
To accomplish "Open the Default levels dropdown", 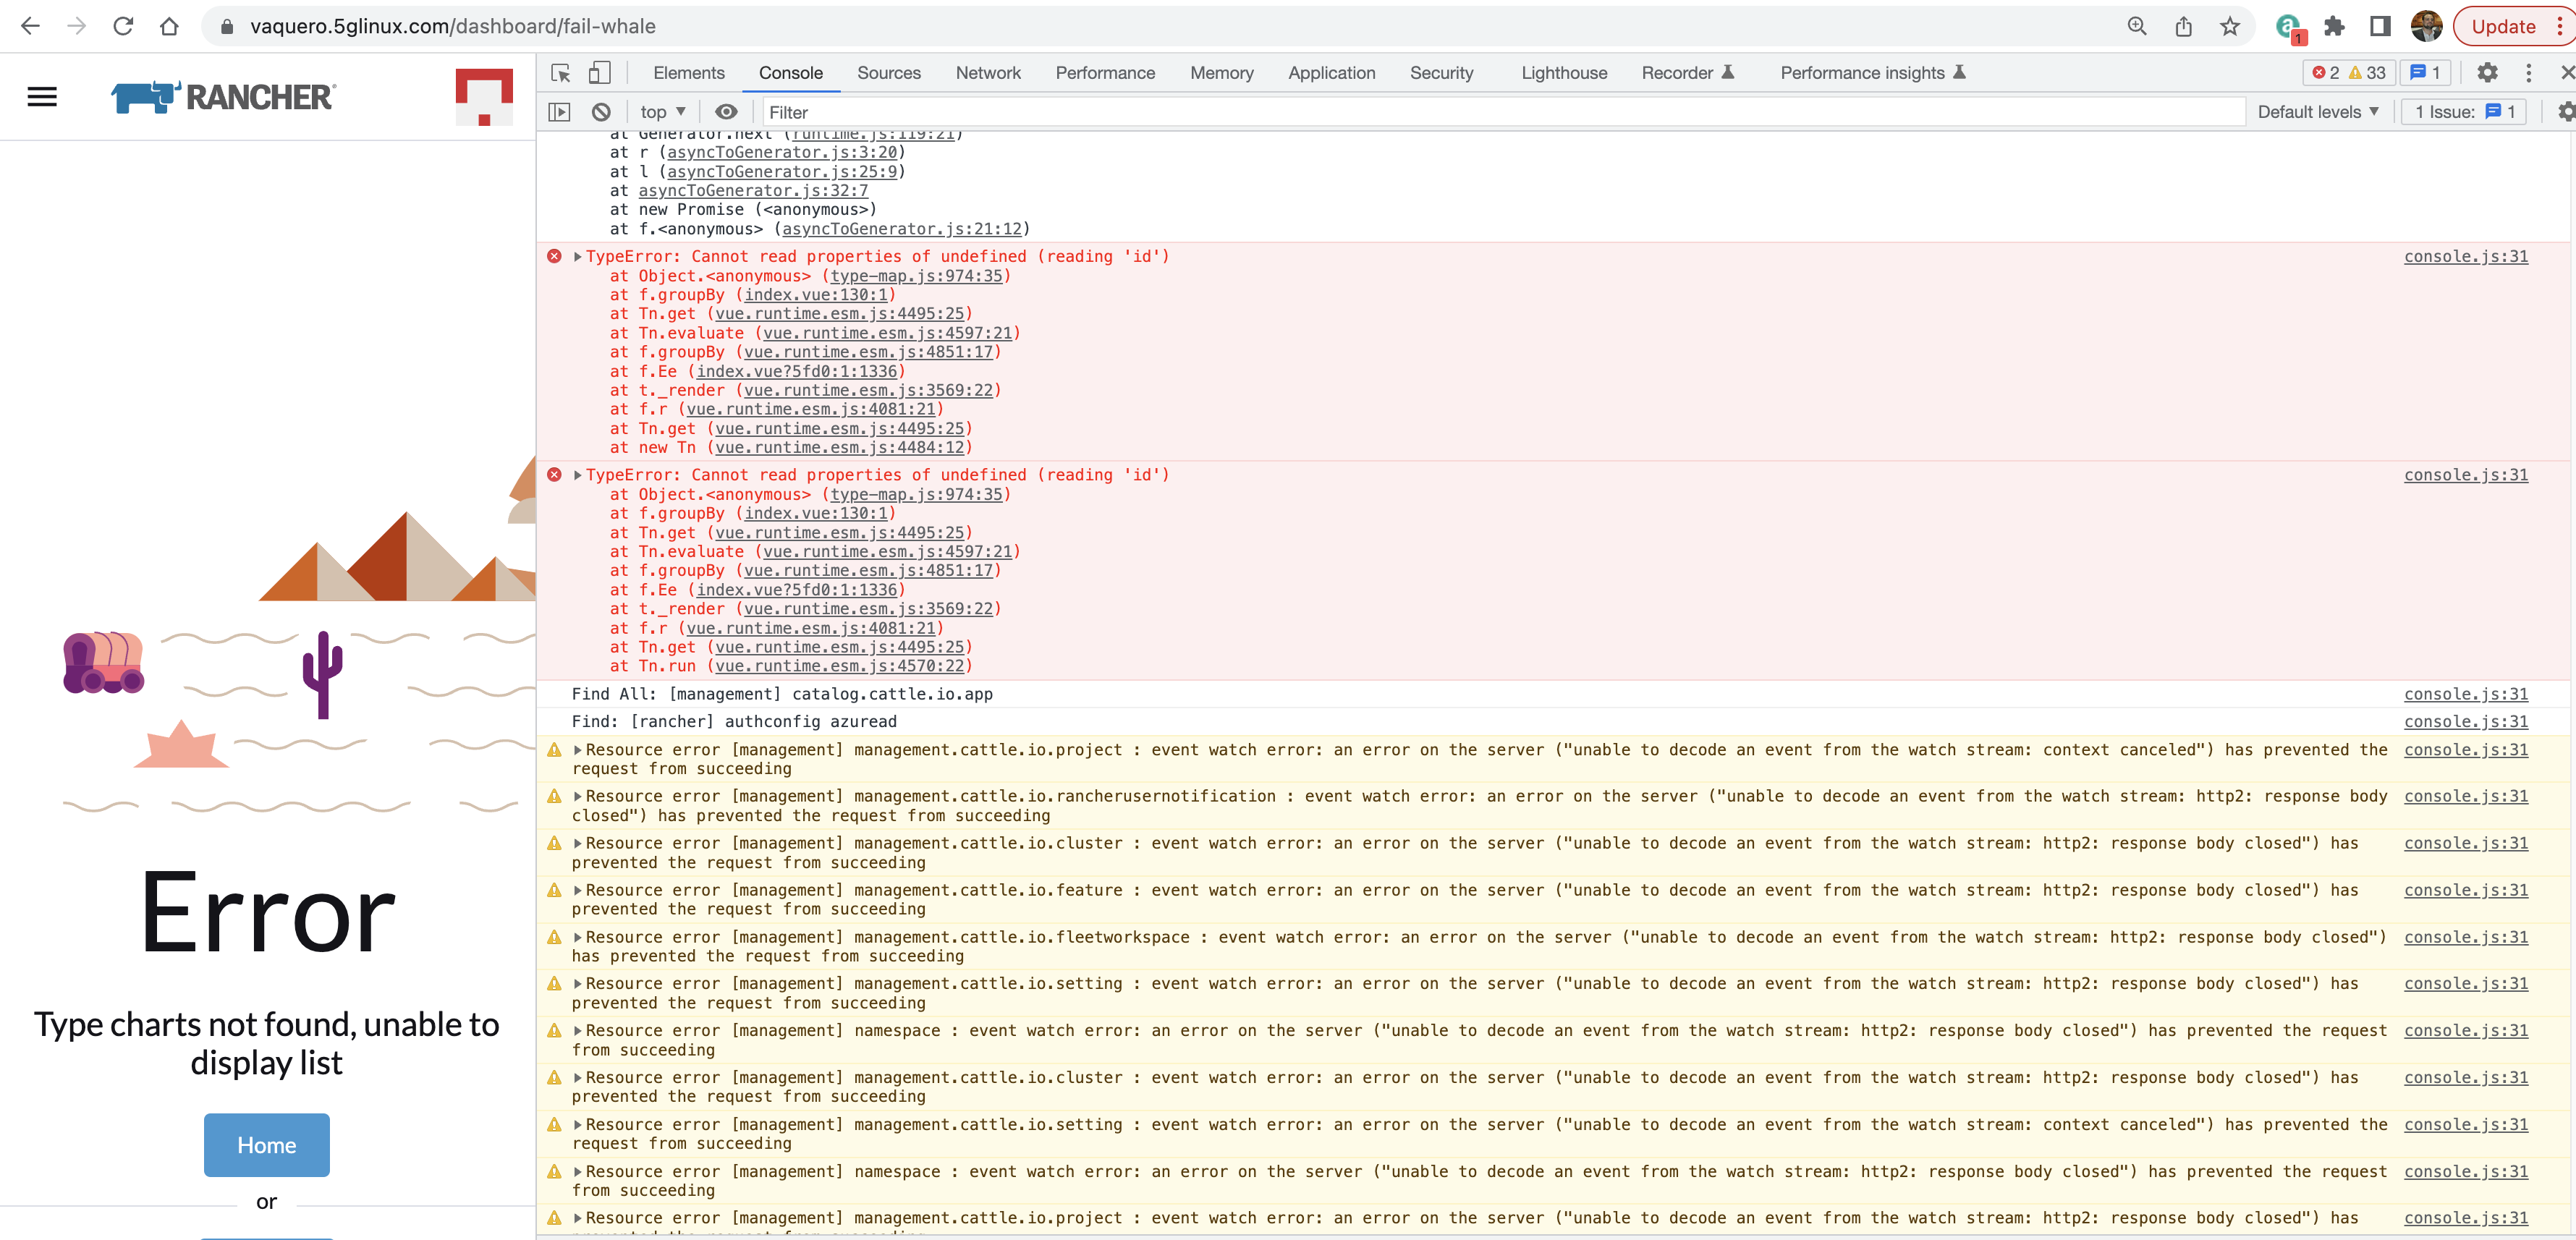I will click(x=2317, y=112).
